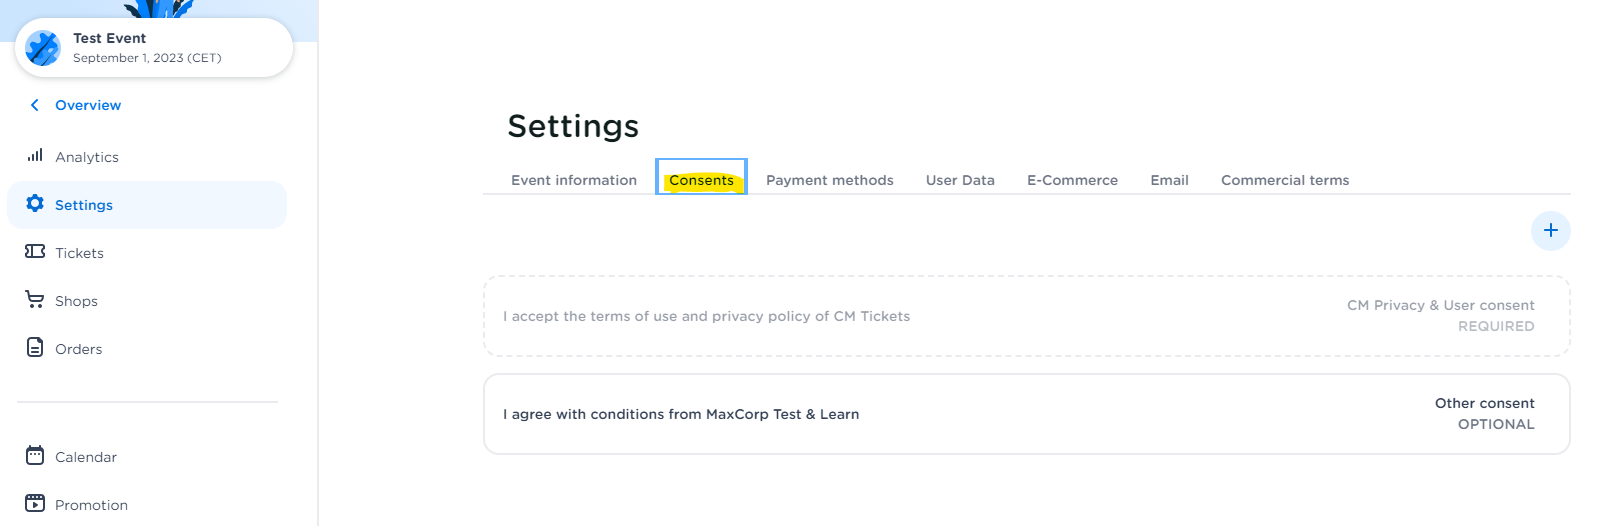This screenshot has height=526, width=1618.
Task: Open the User Data tab
Action: (960, 180)
